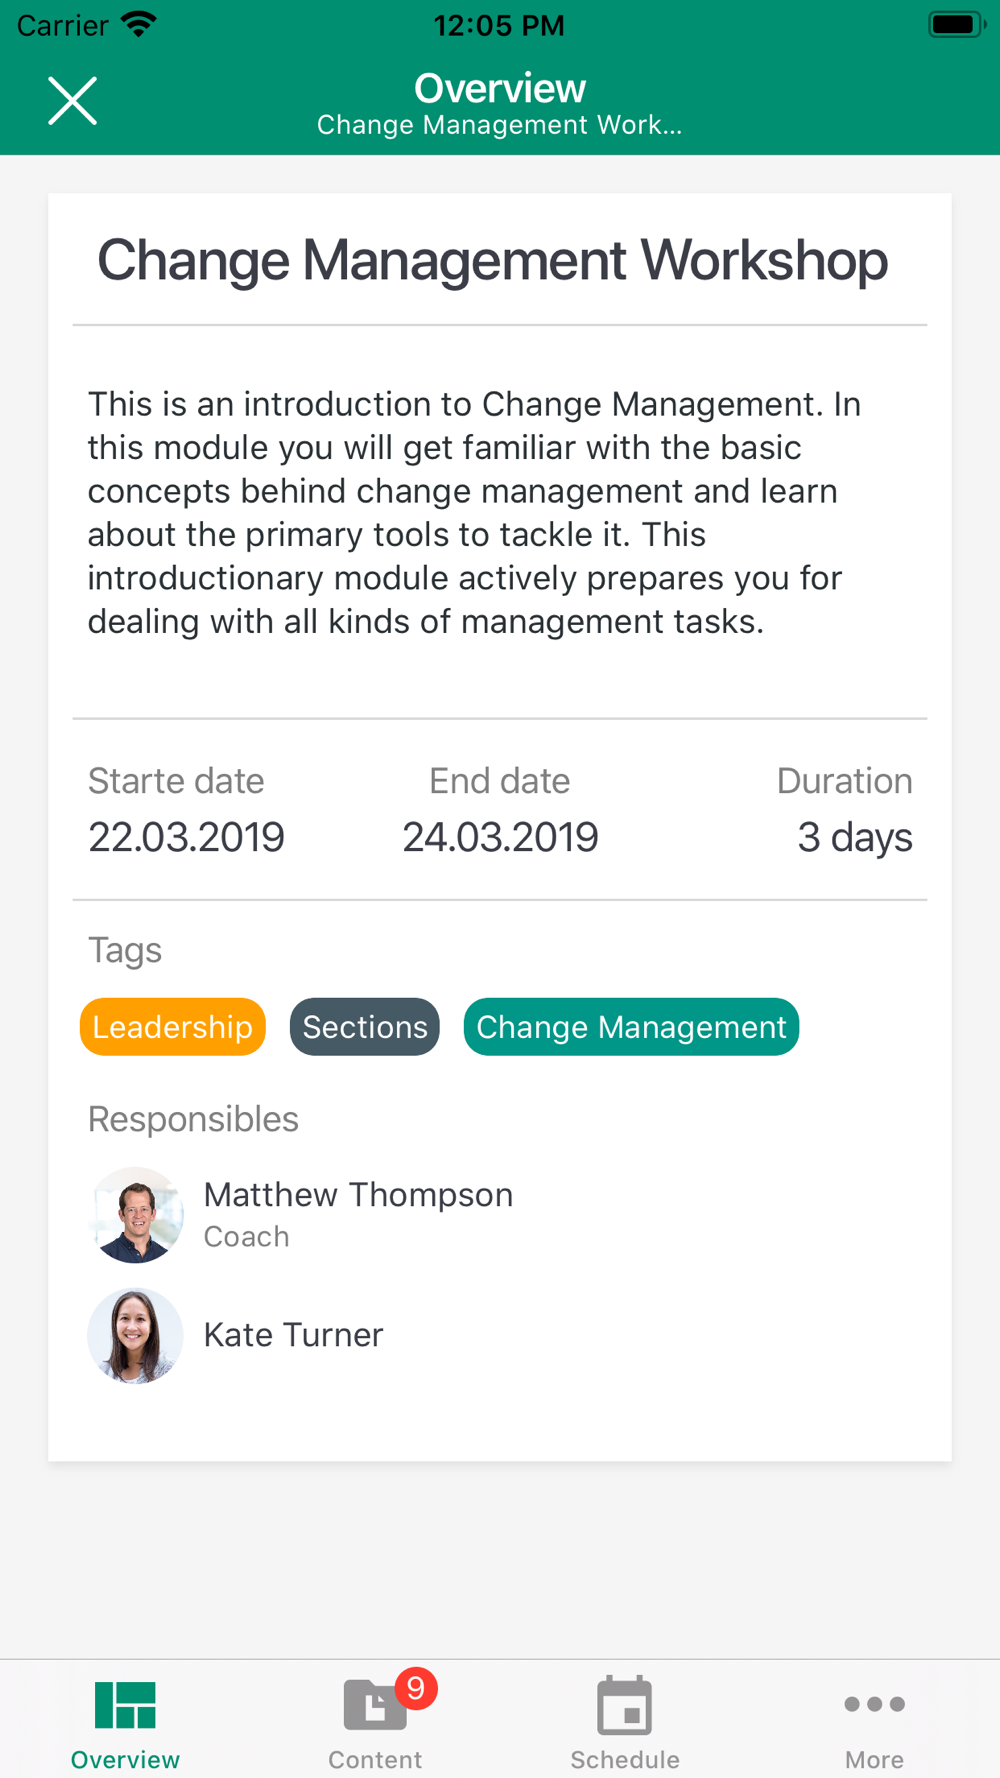Tap the red 9 notification badge
The image size is (1000, 1778).
click(416, 1688)
